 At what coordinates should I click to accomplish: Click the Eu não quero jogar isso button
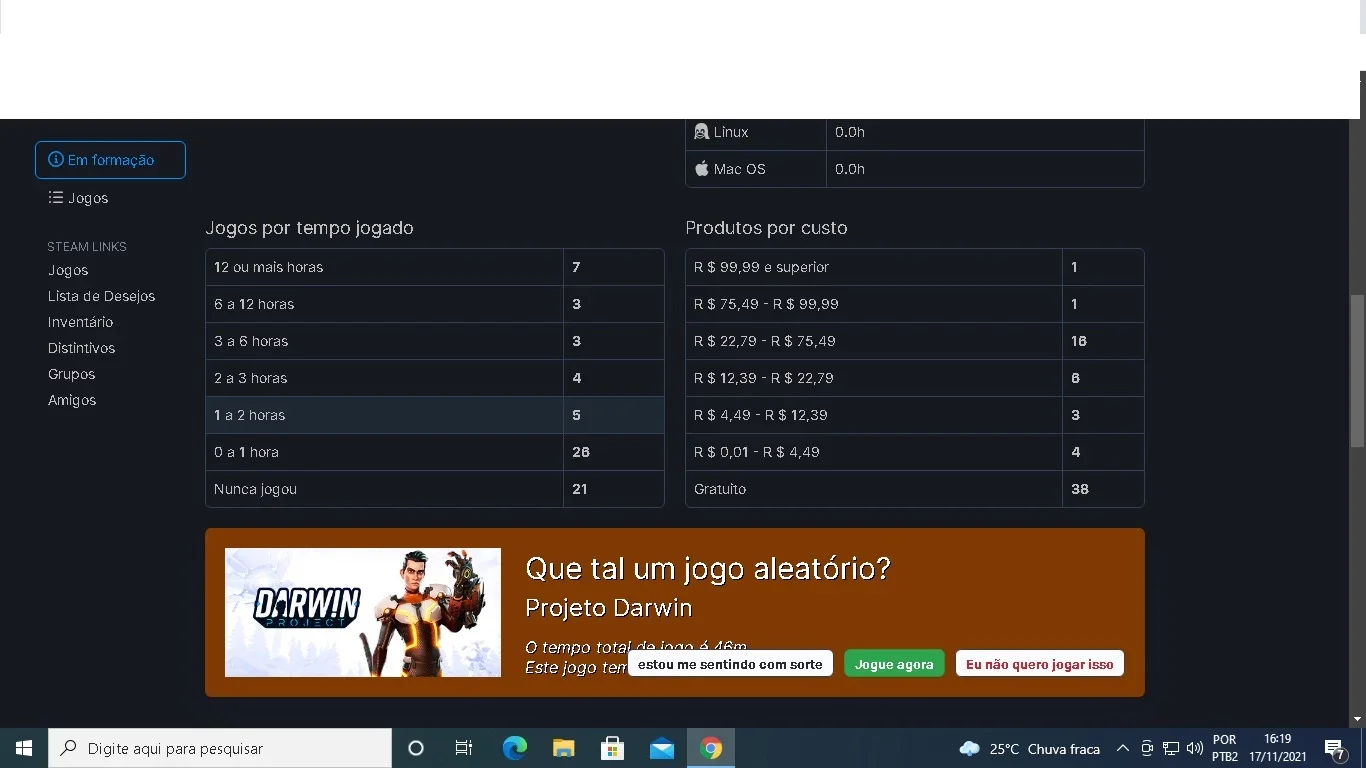(x=1039, y=664)
